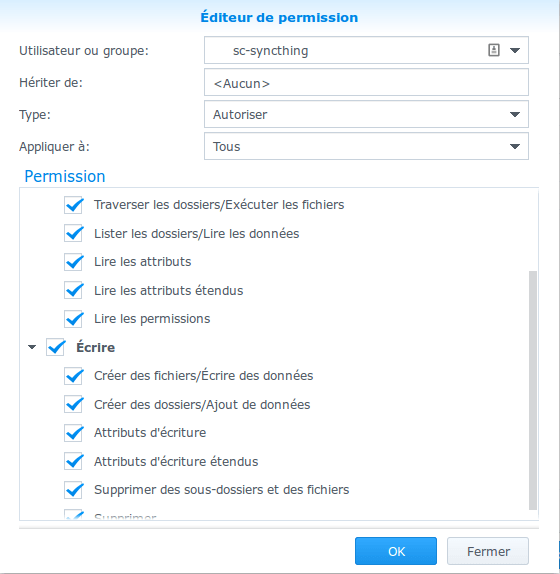This screenshot has width=560, height=574.
Task: Toggle Attributs d'écriture étendus checkbox
Action: pos(74,461)
